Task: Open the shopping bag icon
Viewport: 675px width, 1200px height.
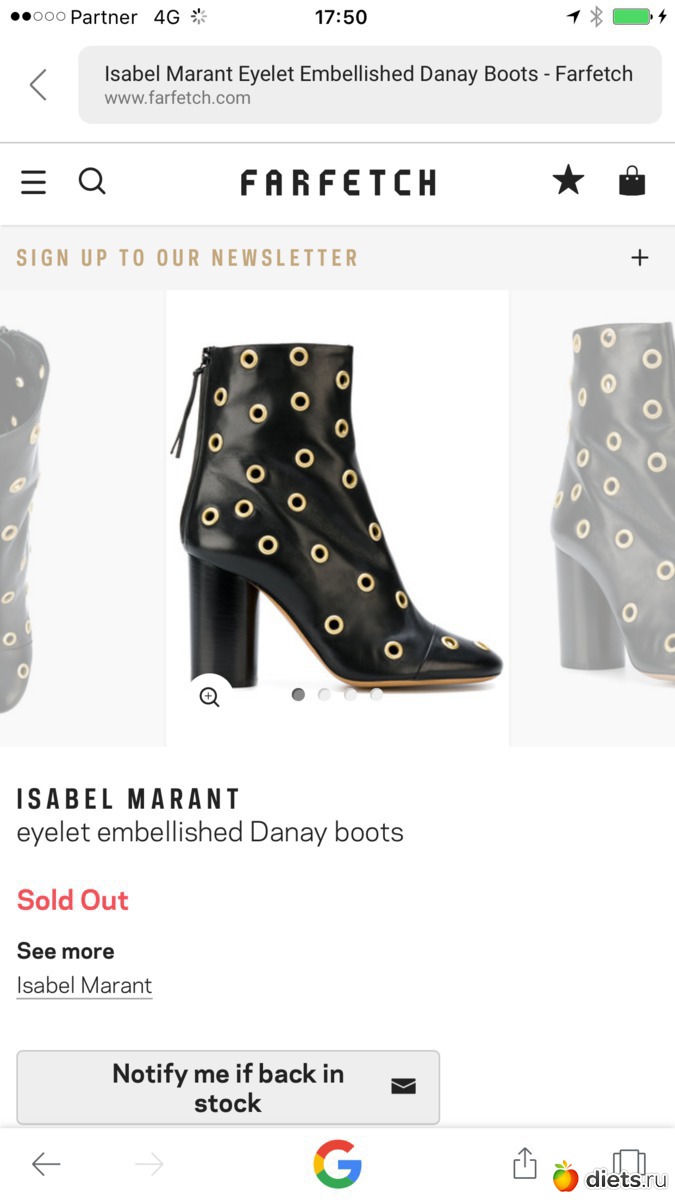Action: pos(632,181)
